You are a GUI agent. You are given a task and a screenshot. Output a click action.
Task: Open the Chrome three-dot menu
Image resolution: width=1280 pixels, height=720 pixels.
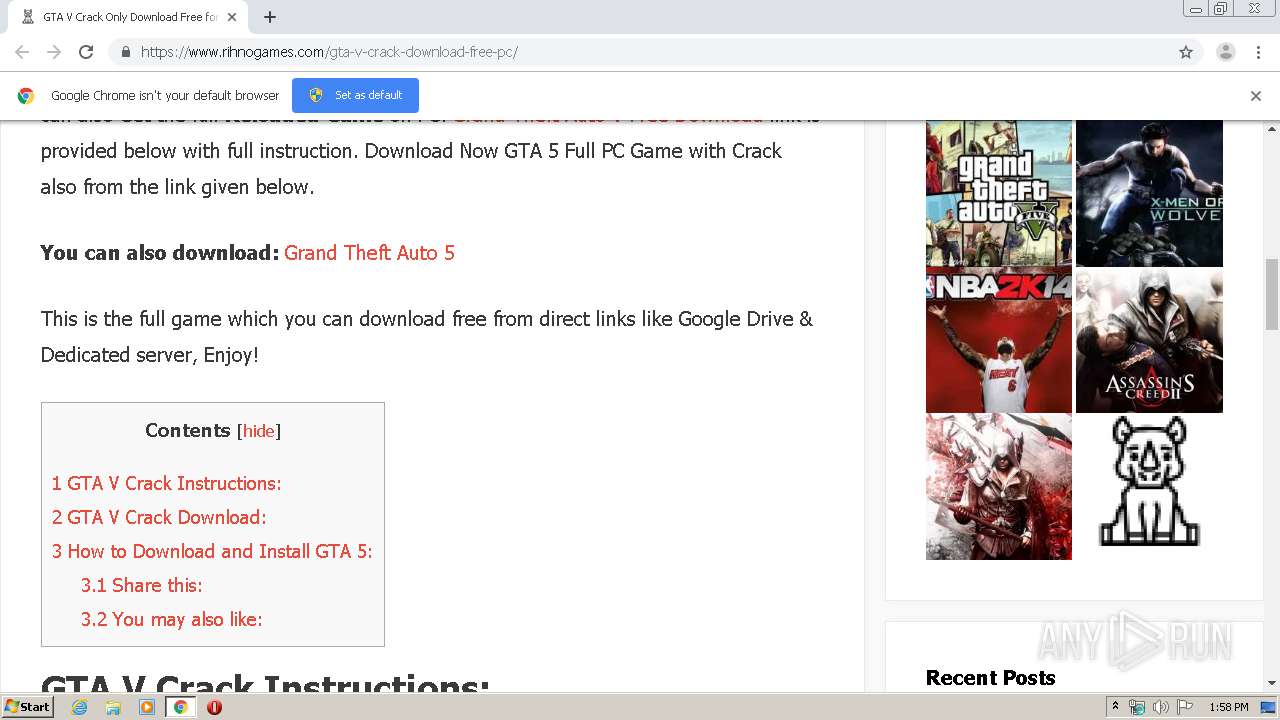tap(1259, 52)
